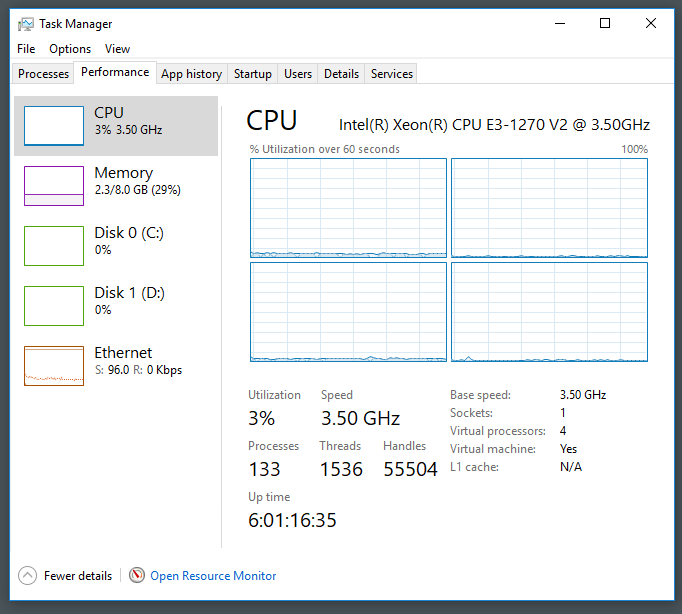The height and width of the screenshot is (614, 682).
Task: Switch to the App history tab
Action: coord(191,73)
